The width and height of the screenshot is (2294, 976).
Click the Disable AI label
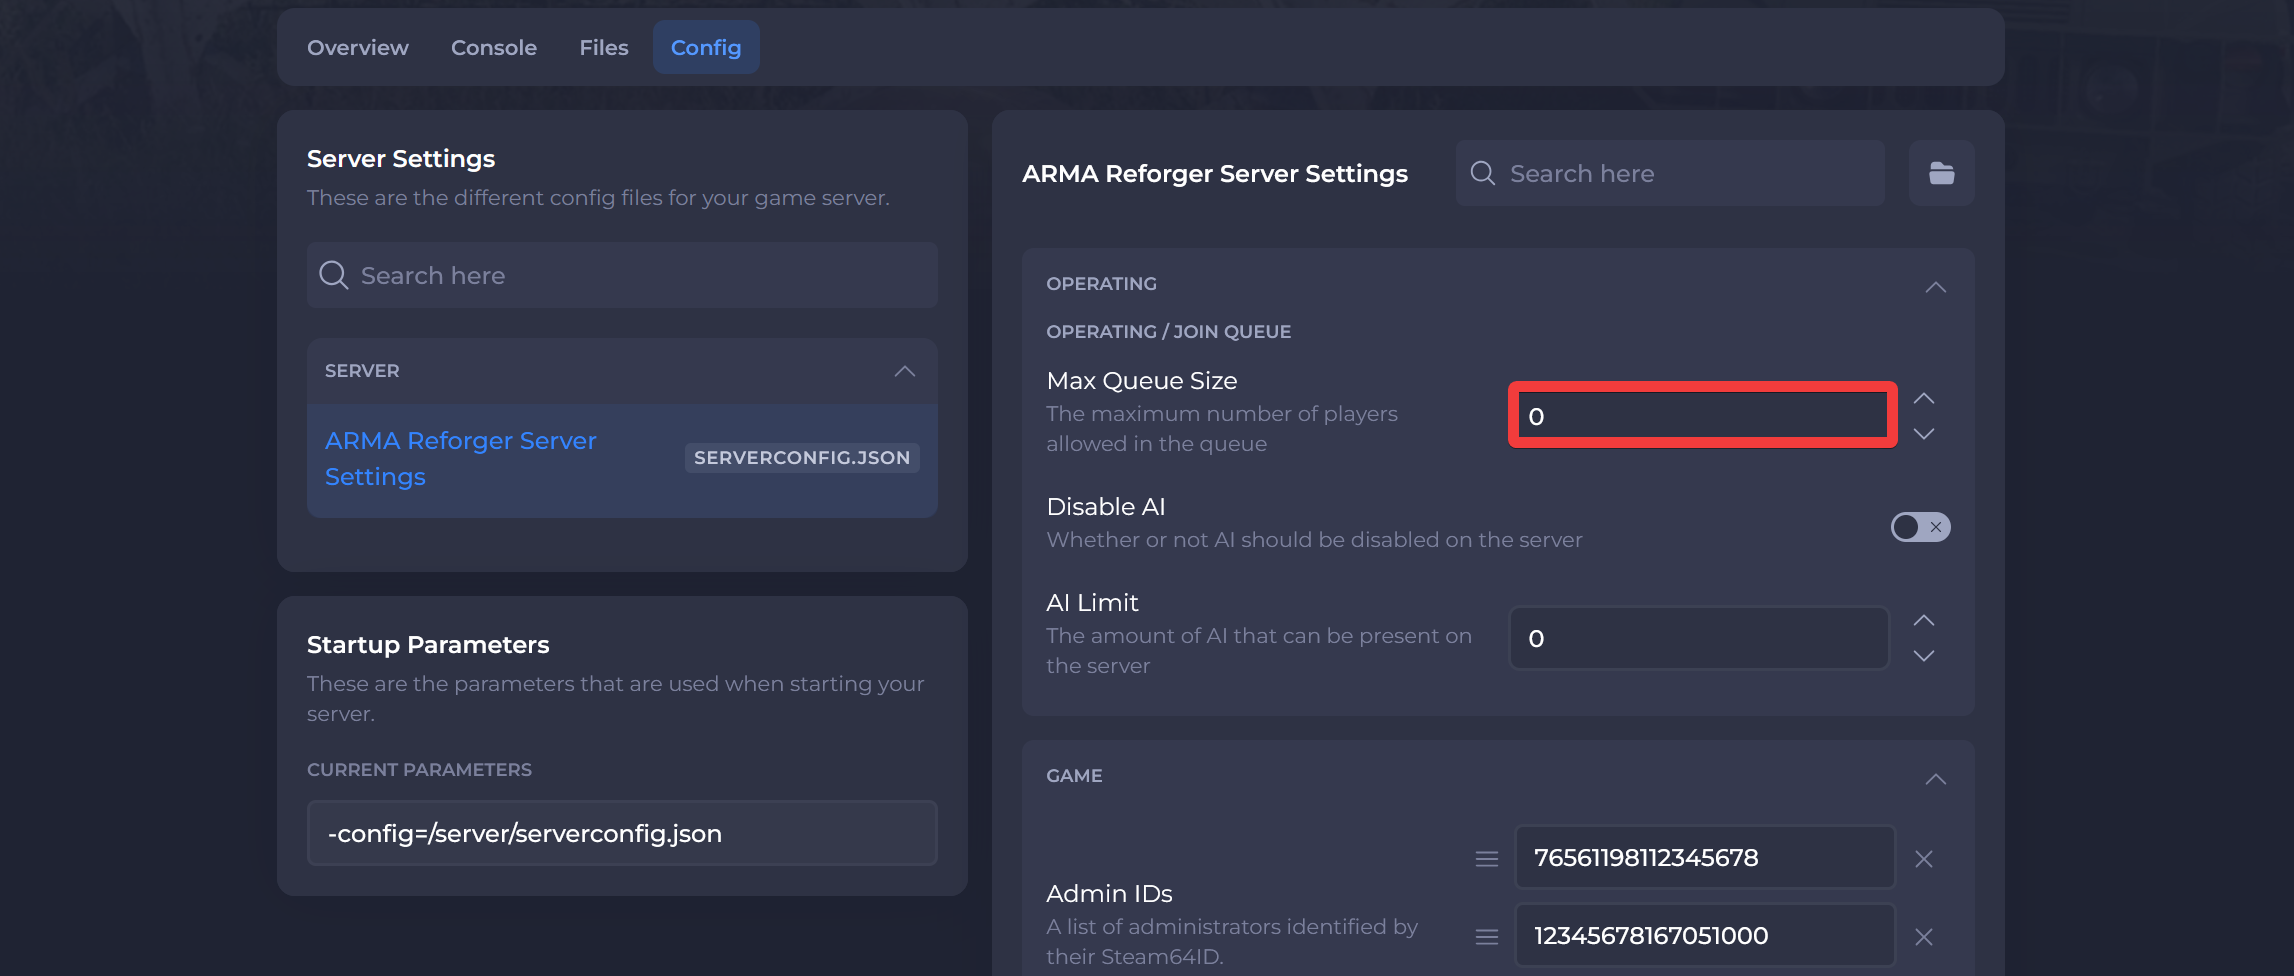[x=1106, y=506]
